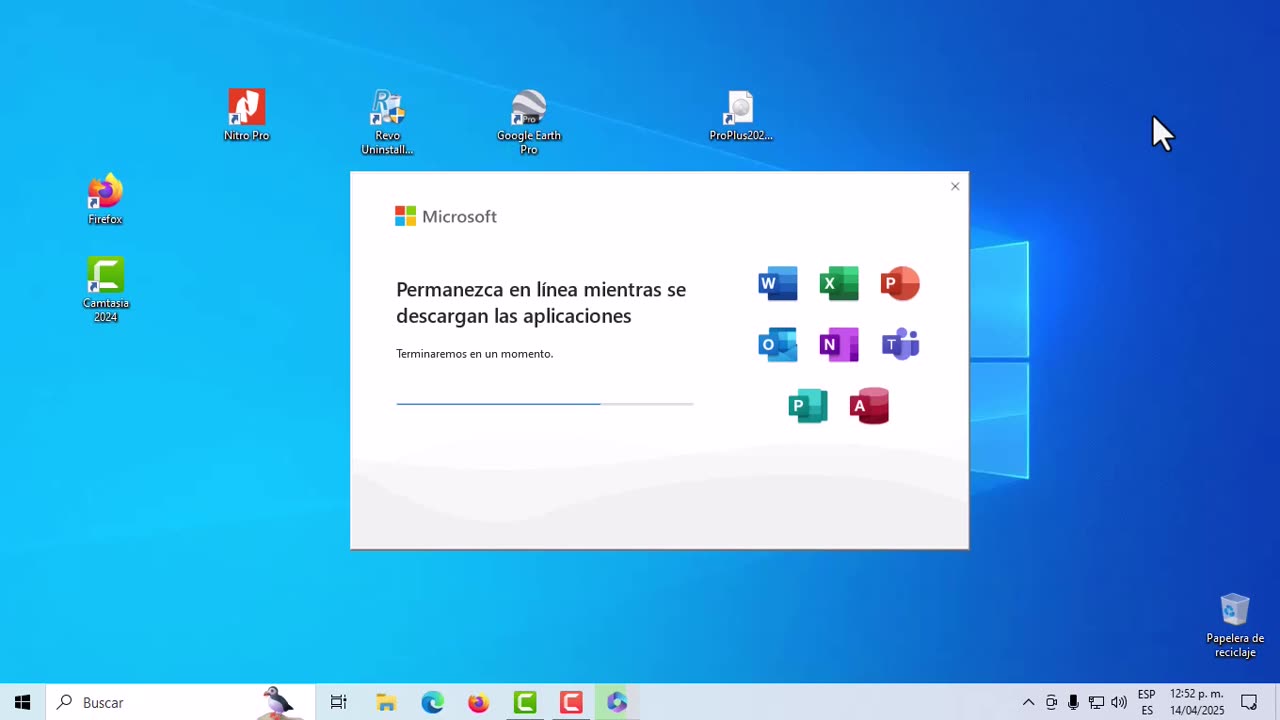The image size is (1280, 720).
Task: Open network status tray icon
Action: point(1096,702)
